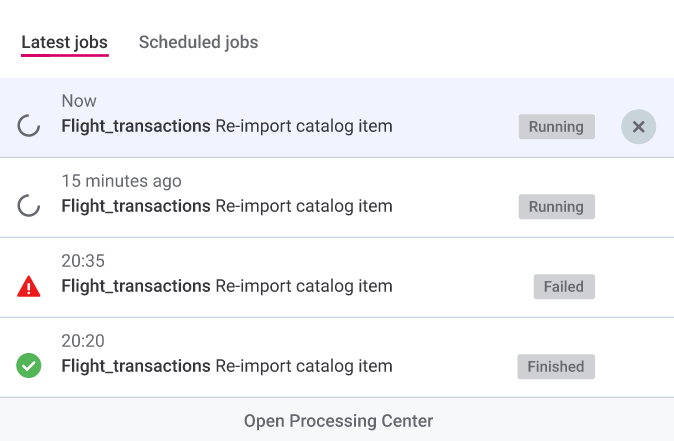Click the 'Now' timestamp label
This screenshot has width=674, height=441.
click(79, 101)
